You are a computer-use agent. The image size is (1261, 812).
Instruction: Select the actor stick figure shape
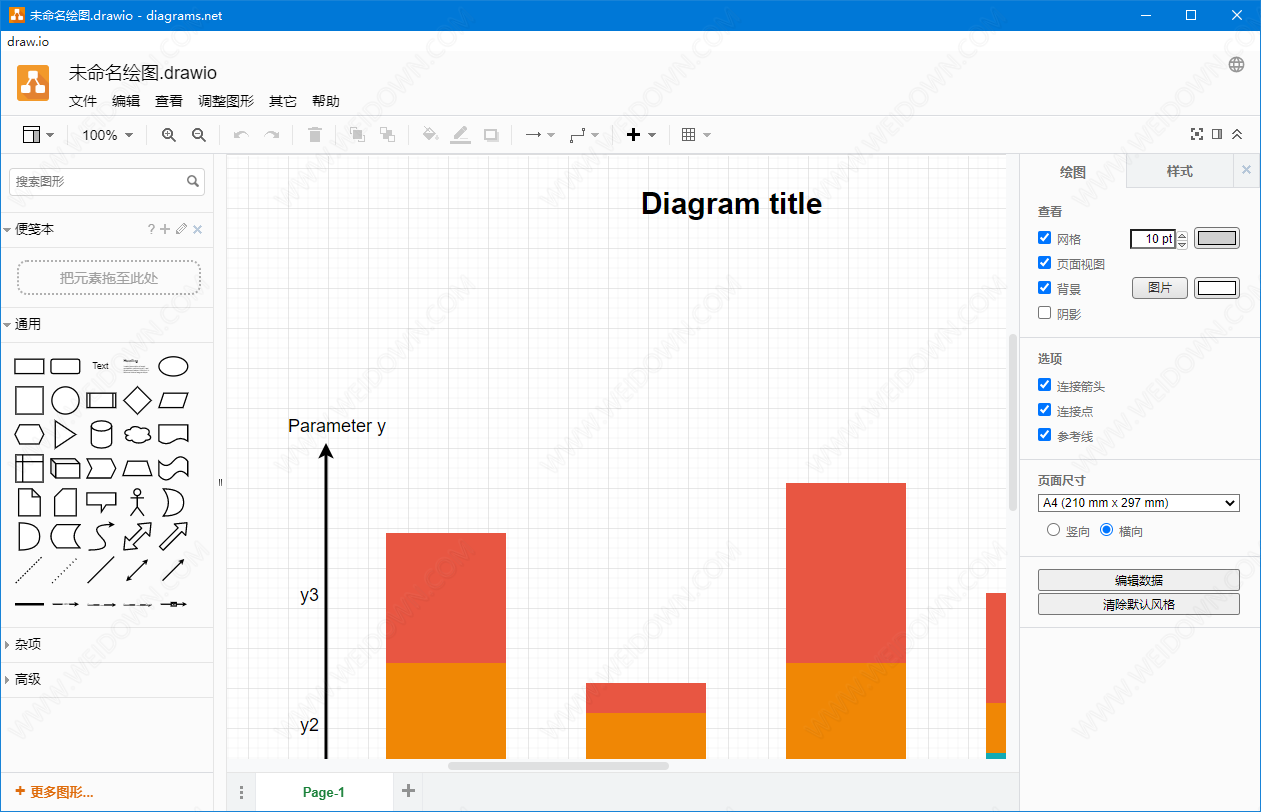[137, 502]
